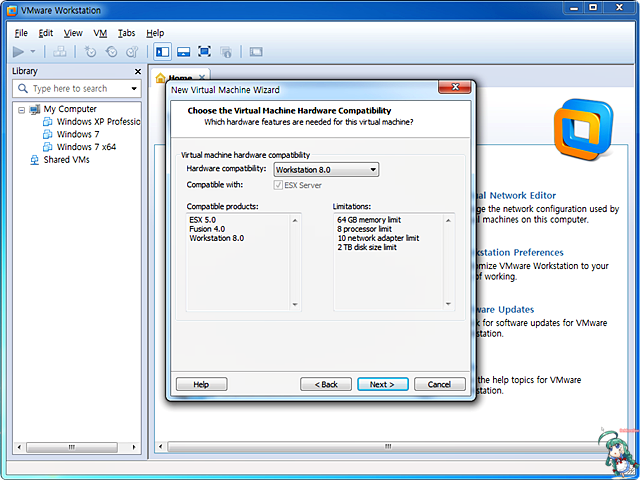The width and height of the screenshot is (640, 480).
Task: Click the Take Snapshot toolbar icon
Action: click(x=90, y=51)
